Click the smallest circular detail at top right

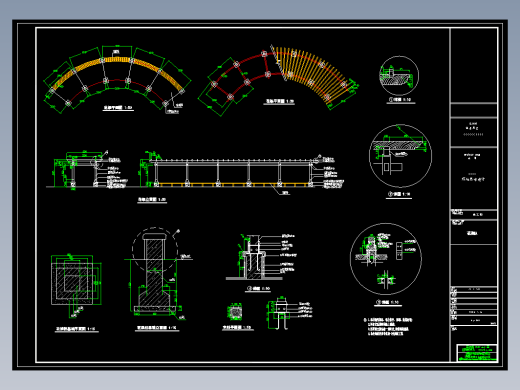[399, 76]
